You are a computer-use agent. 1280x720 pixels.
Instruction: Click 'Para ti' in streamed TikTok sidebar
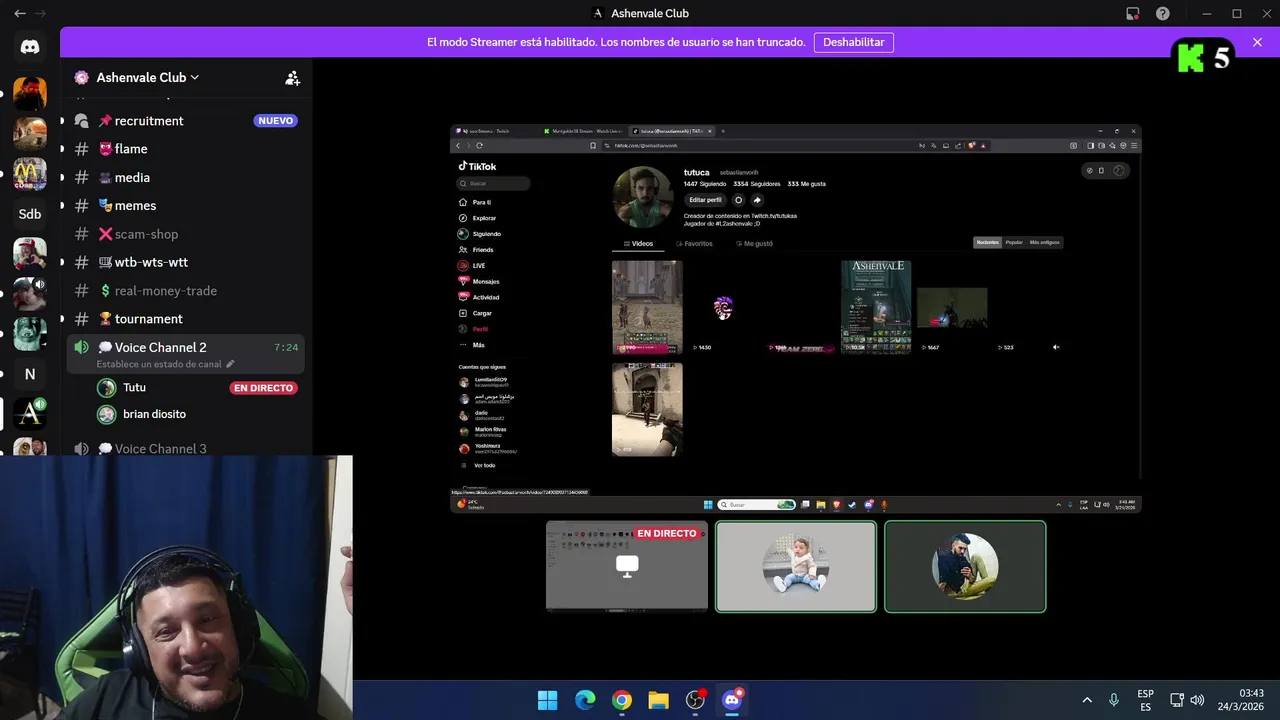point(476,202)
